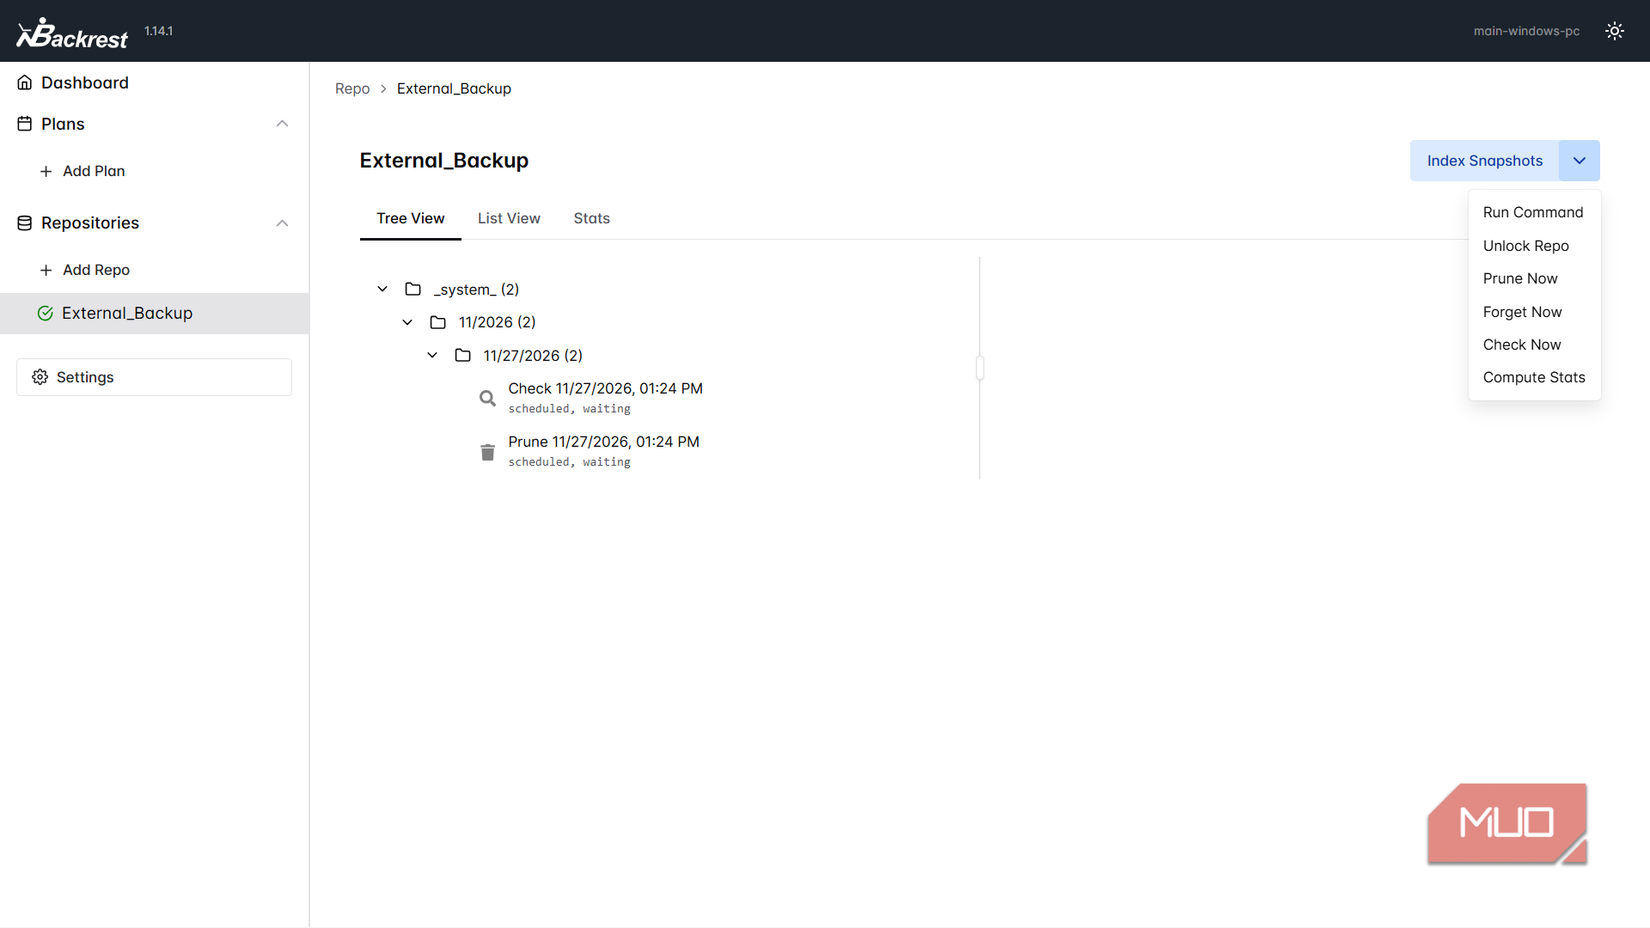Click the Repo breadcrumb link
The width and height of the screenshot is (1650, 928).
pyautogui.click(x=352, y=88)
